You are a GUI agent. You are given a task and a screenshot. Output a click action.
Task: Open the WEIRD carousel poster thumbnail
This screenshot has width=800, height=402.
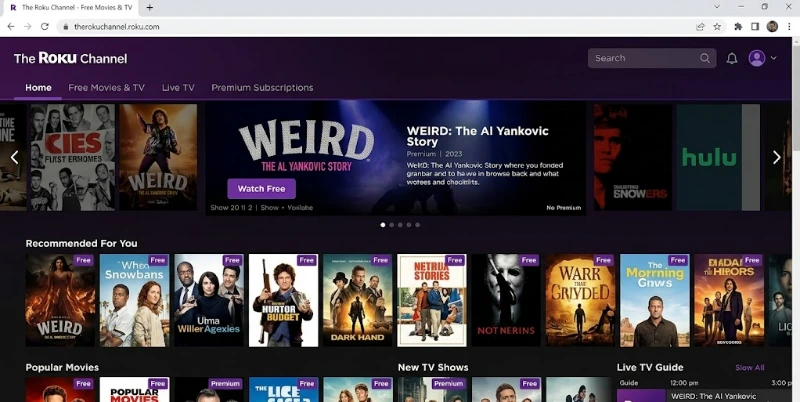158,157
